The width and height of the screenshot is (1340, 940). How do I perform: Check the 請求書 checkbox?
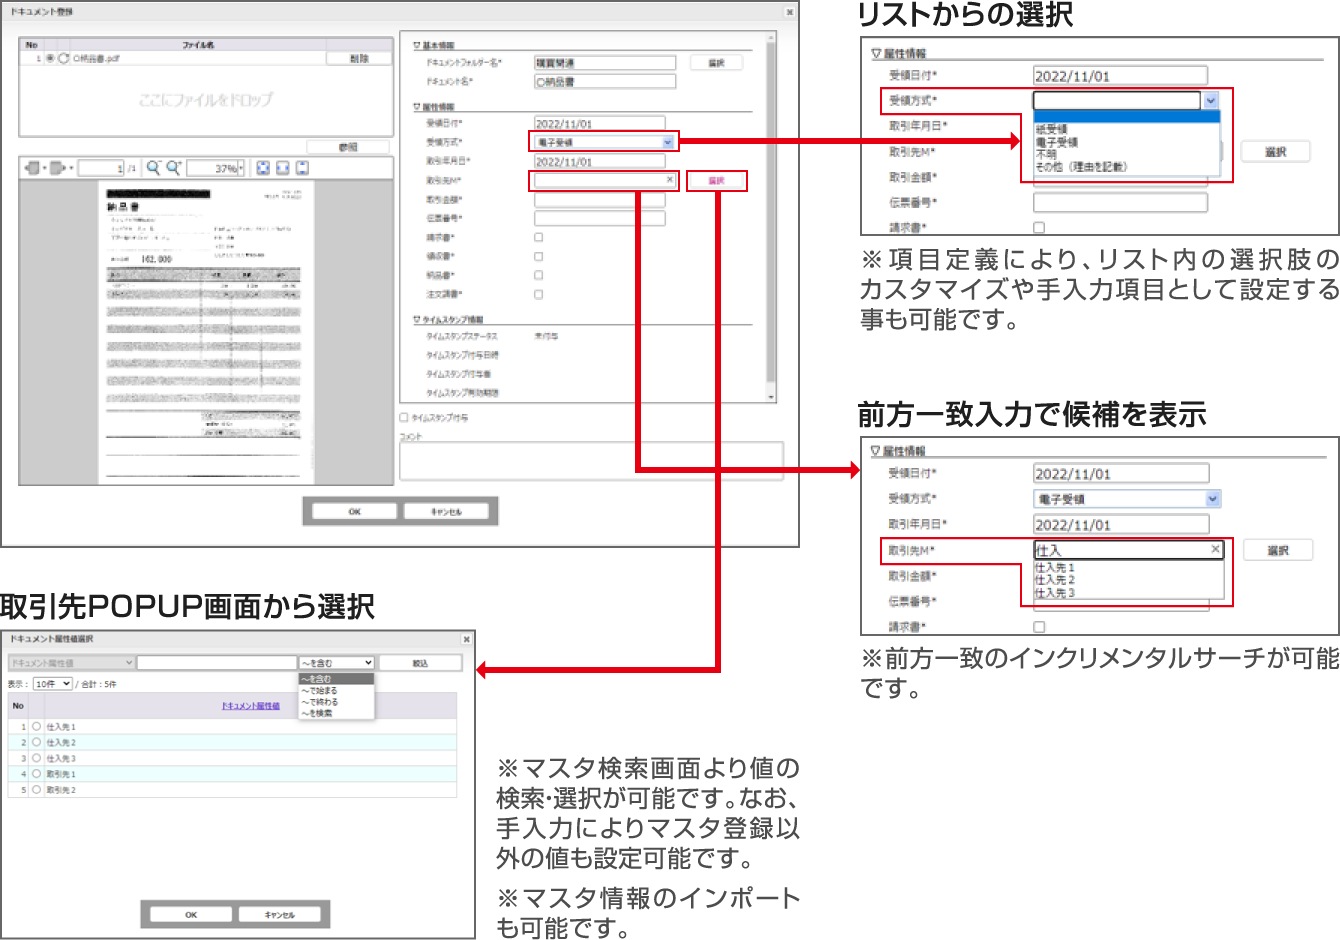(537, 236)
